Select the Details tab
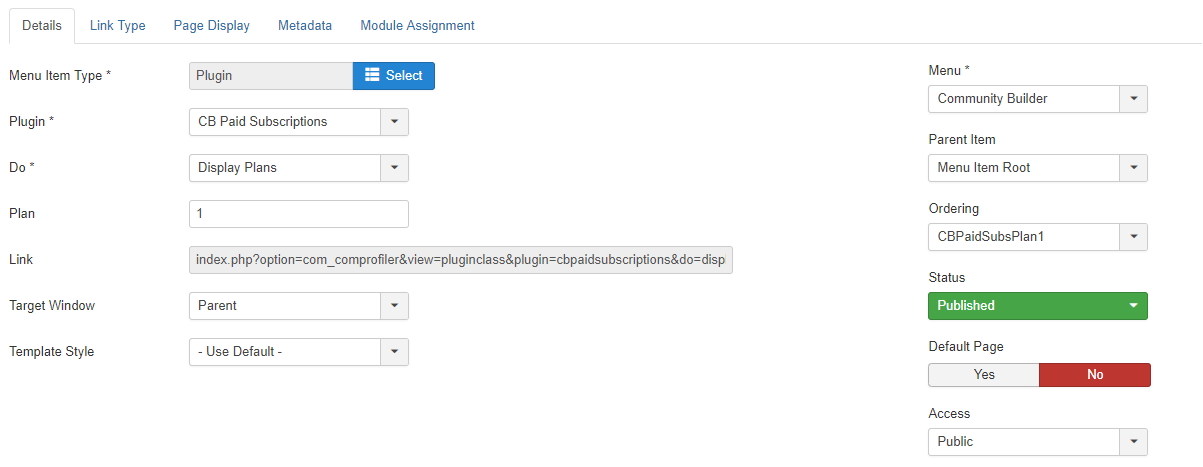This screenshot has width=1203, height=467. click(42, 26)
